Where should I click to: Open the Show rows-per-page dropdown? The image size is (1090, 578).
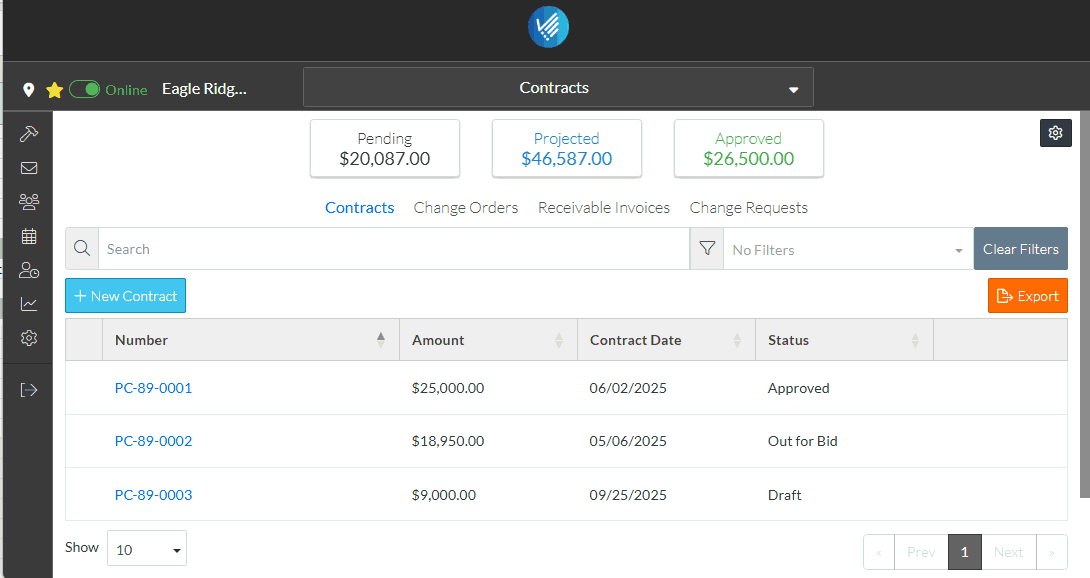click(146, 549)
